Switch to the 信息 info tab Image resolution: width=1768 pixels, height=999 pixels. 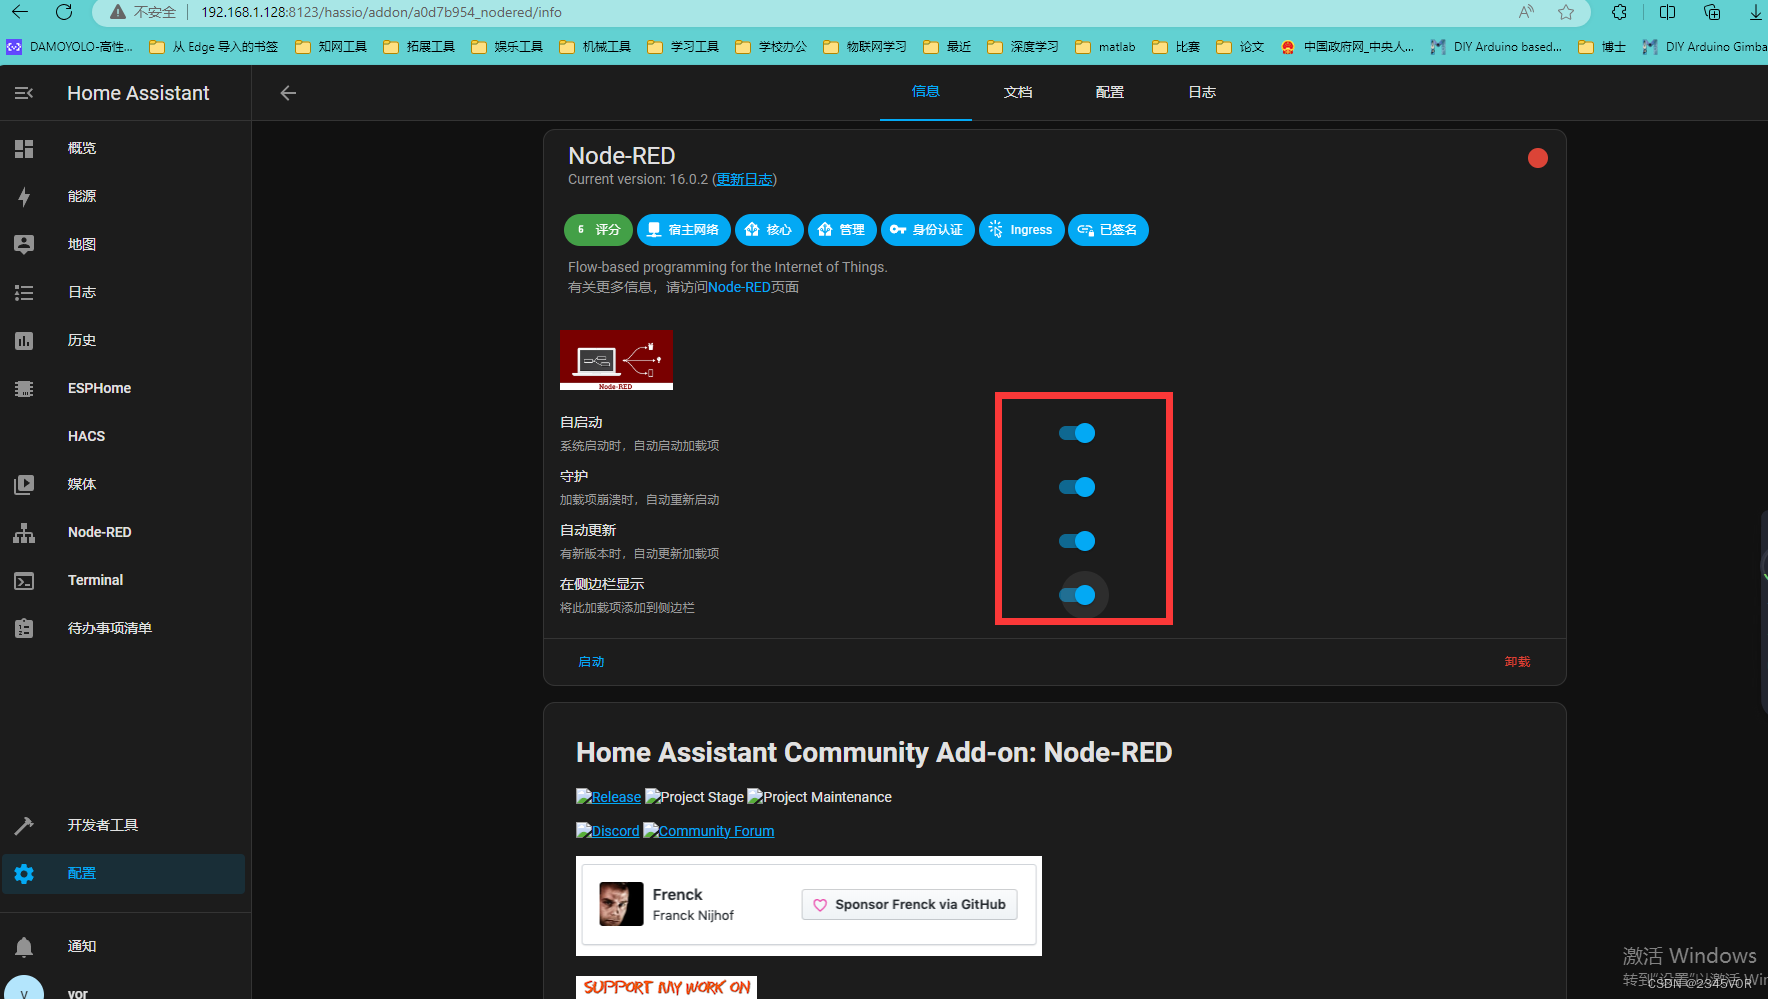(x=926, y=92)
